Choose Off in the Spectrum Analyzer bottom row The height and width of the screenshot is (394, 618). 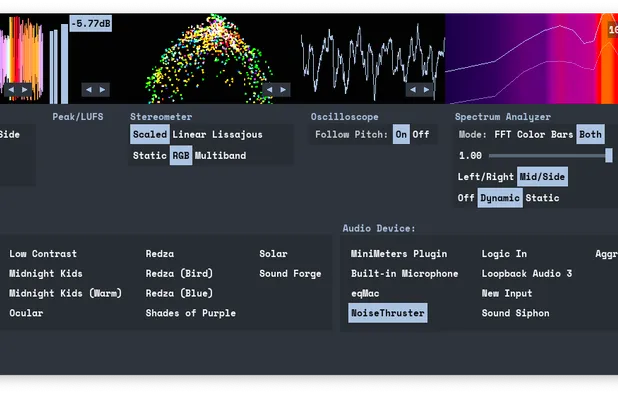(466, 198)
